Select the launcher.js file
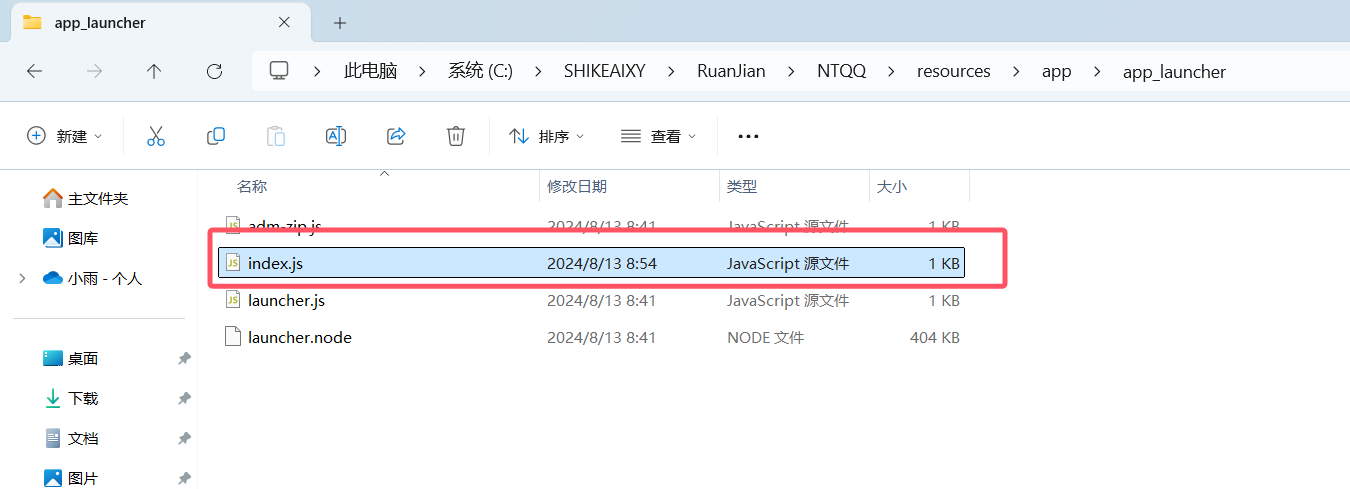Viewport: 1350px width, 489px height. click(x=286, y=300)
